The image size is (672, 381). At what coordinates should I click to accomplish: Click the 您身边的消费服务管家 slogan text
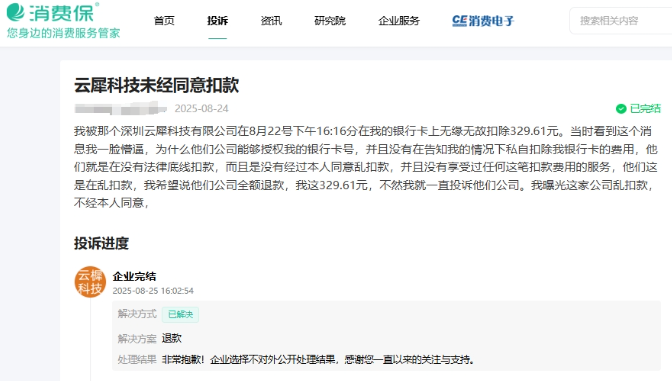63,33
